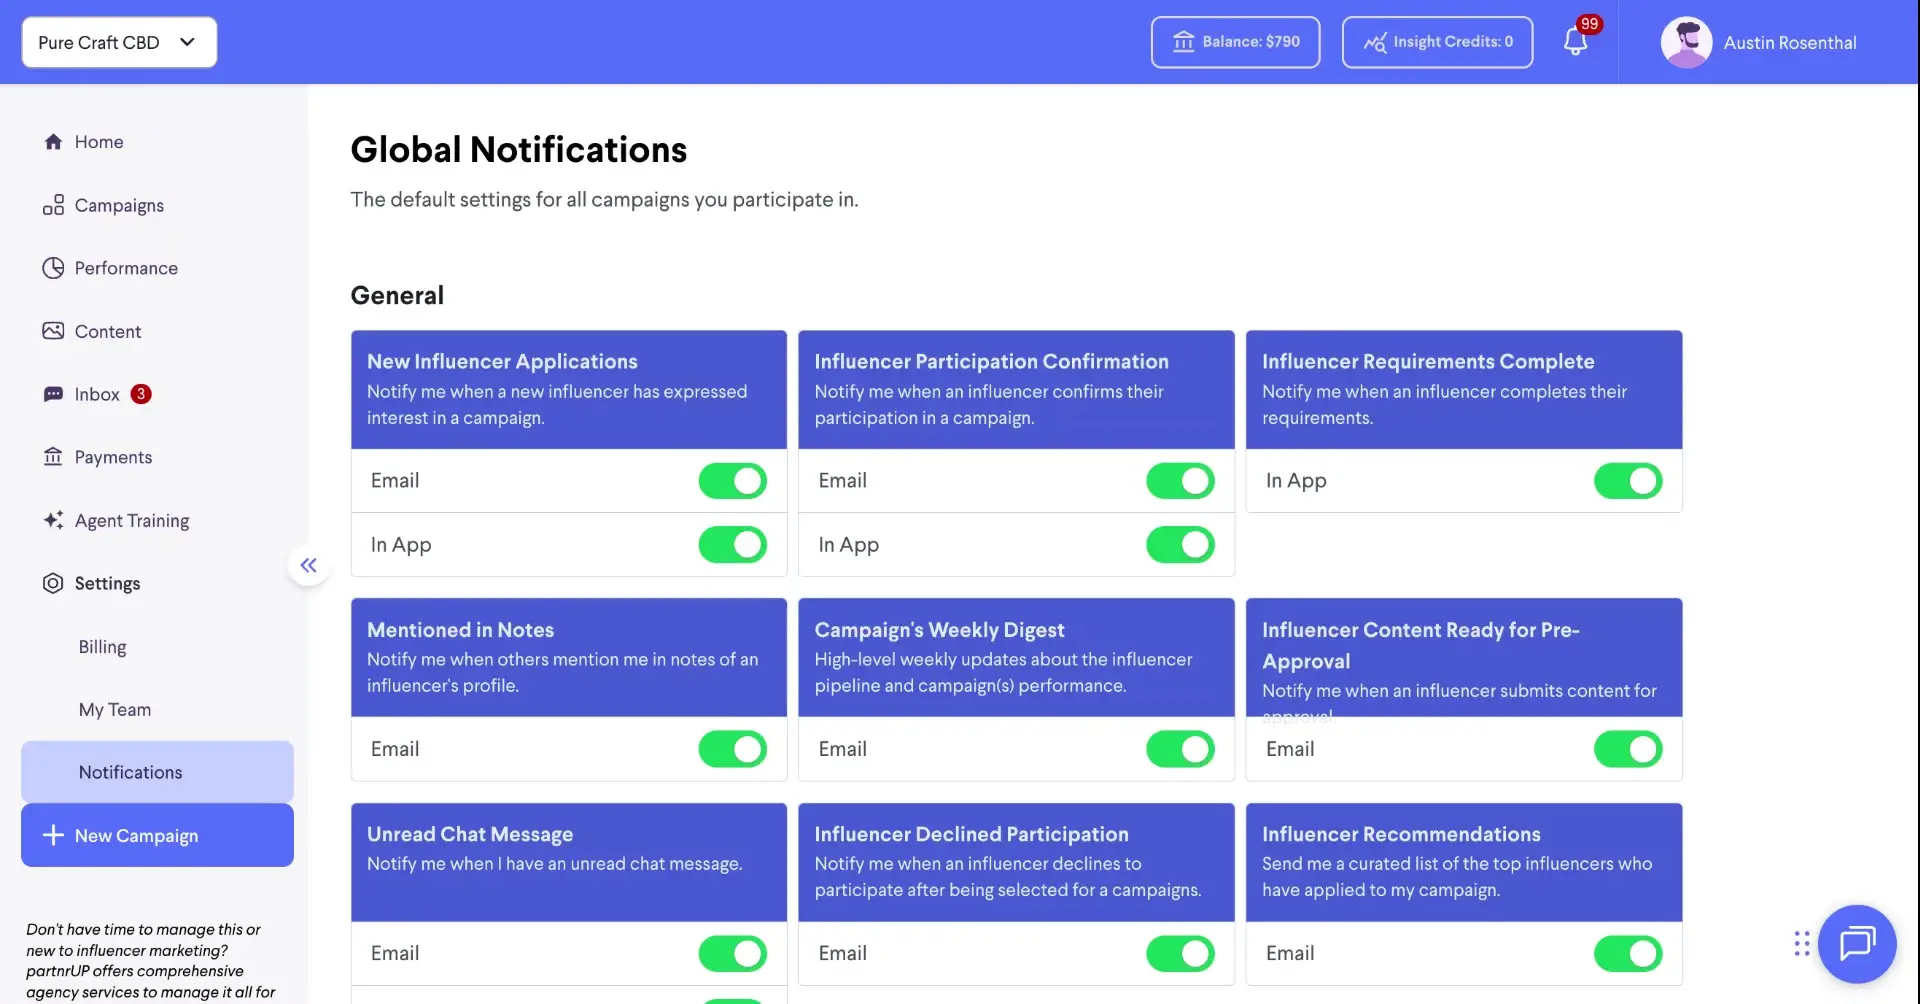Go to the My Team settings page
The image size is (1920, 1004).
coord(114,709)
